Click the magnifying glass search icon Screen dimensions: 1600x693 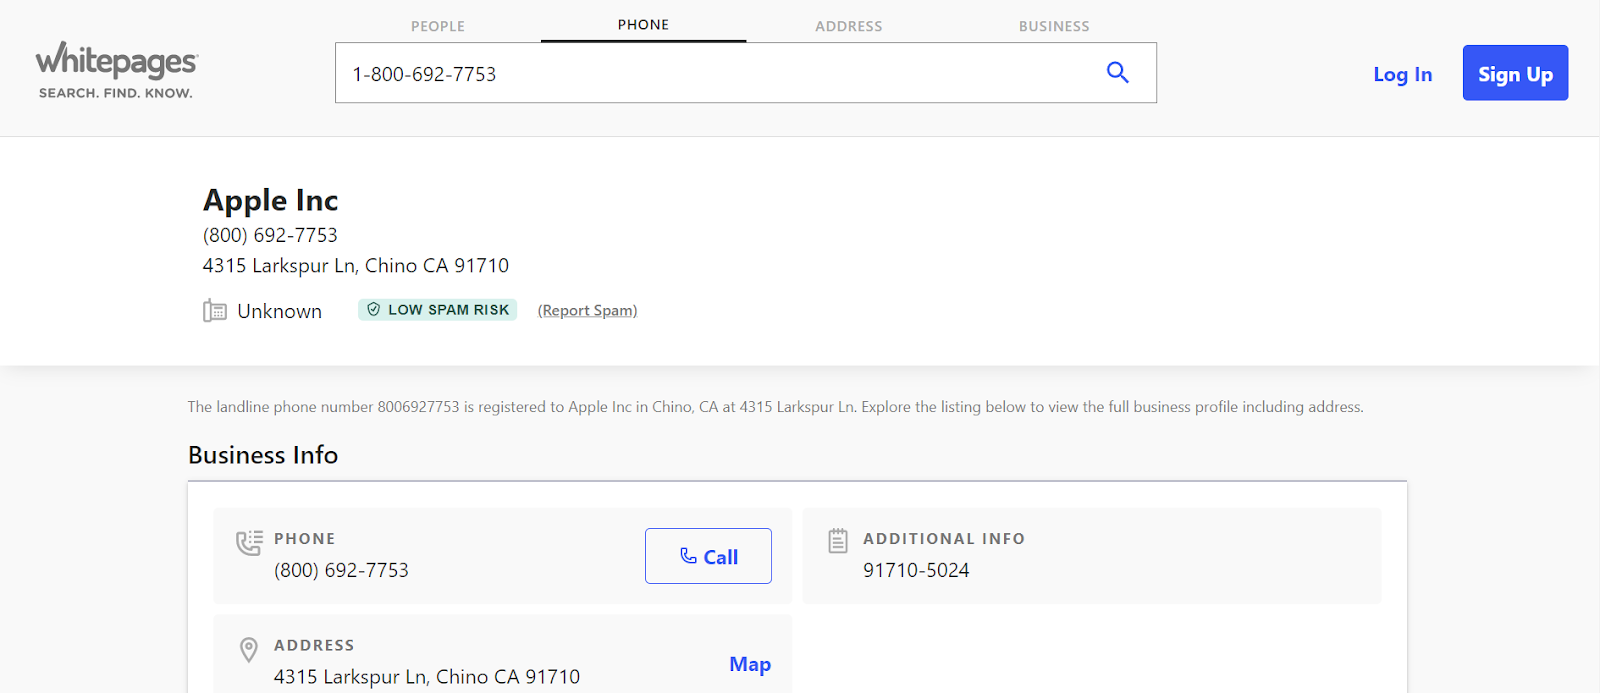(1117, 72)
